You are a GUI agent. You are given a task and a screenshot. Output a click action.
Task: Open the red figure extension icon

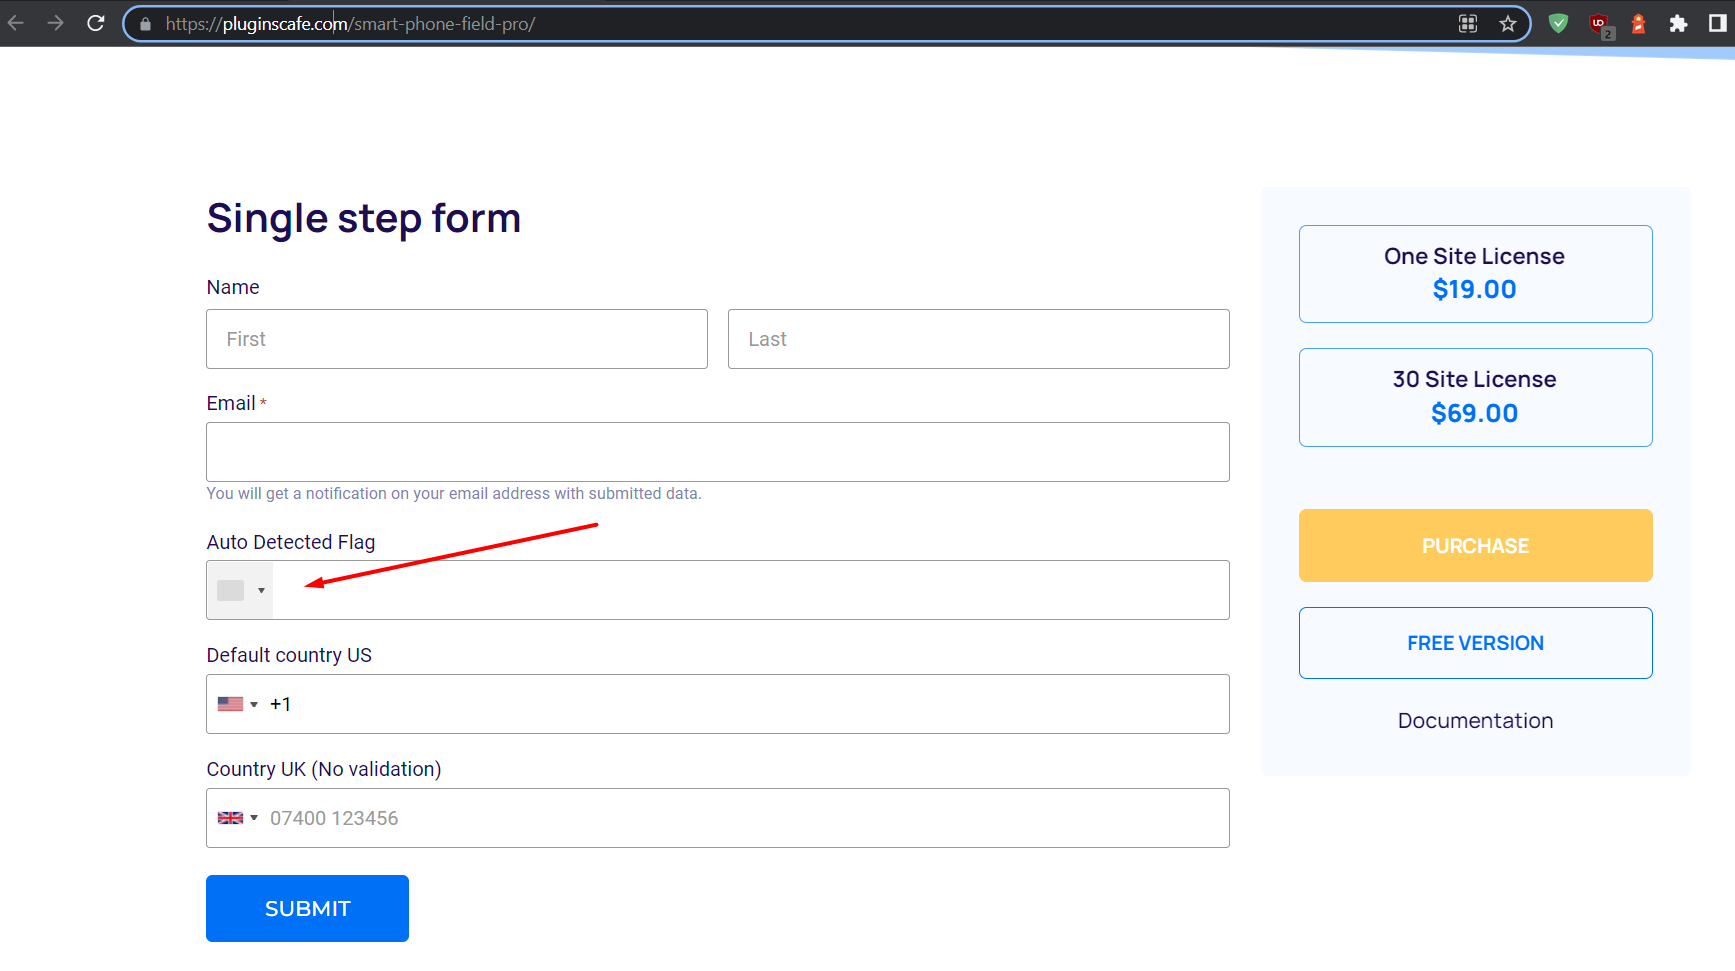tap(1638, 23)
